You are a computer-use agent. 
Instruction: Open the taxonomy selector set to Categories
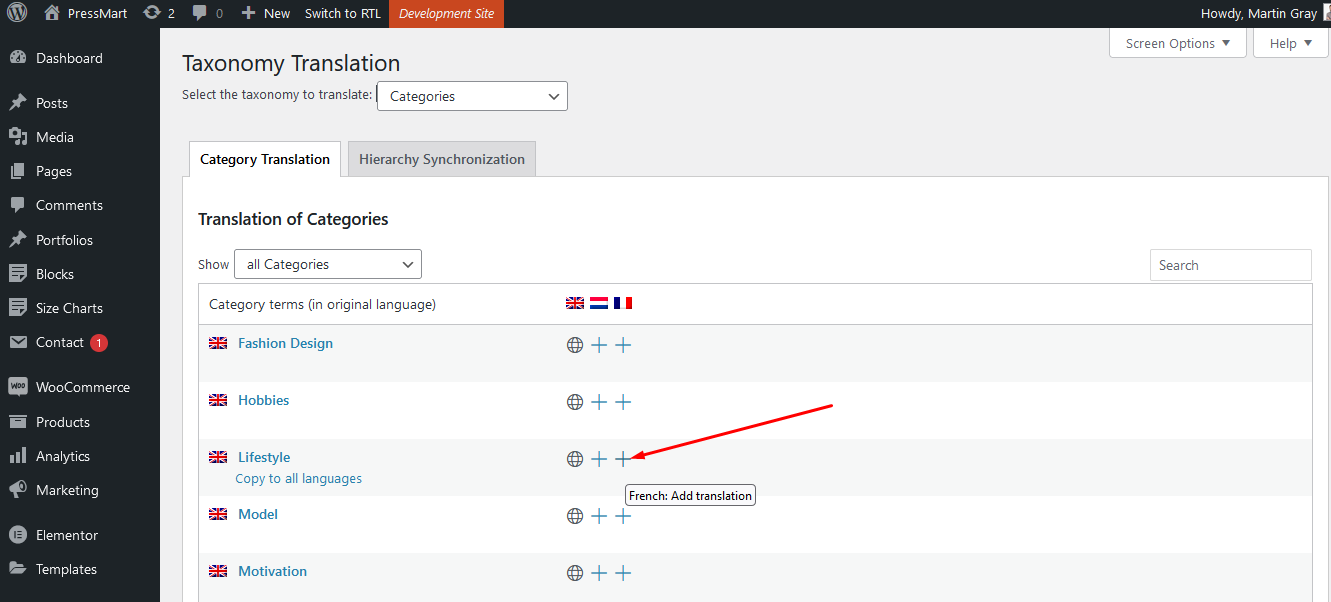[472, 96]
